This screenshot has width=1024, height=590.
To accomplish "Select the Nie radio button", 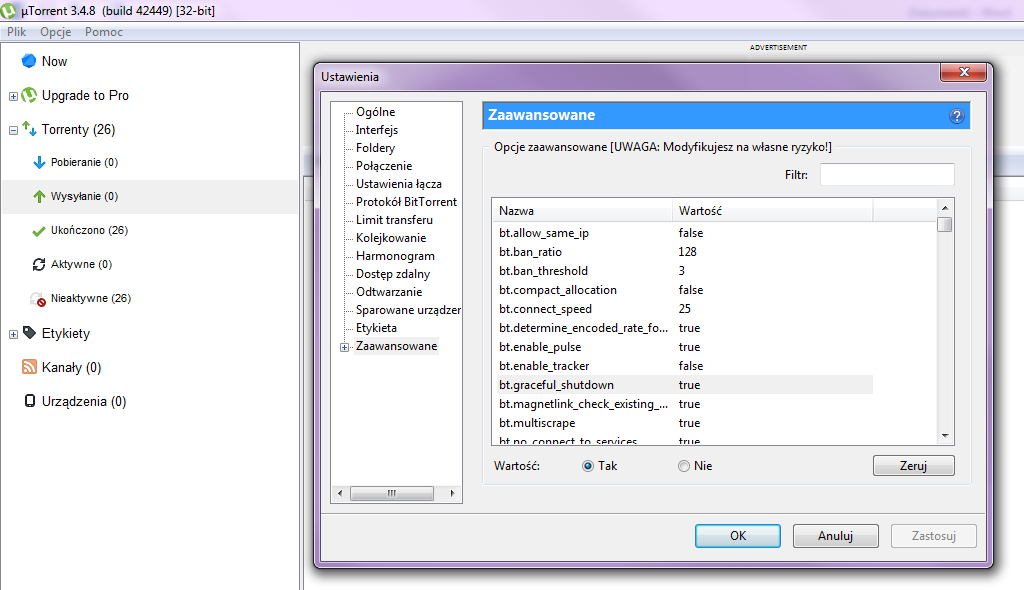I will point(684,466).
